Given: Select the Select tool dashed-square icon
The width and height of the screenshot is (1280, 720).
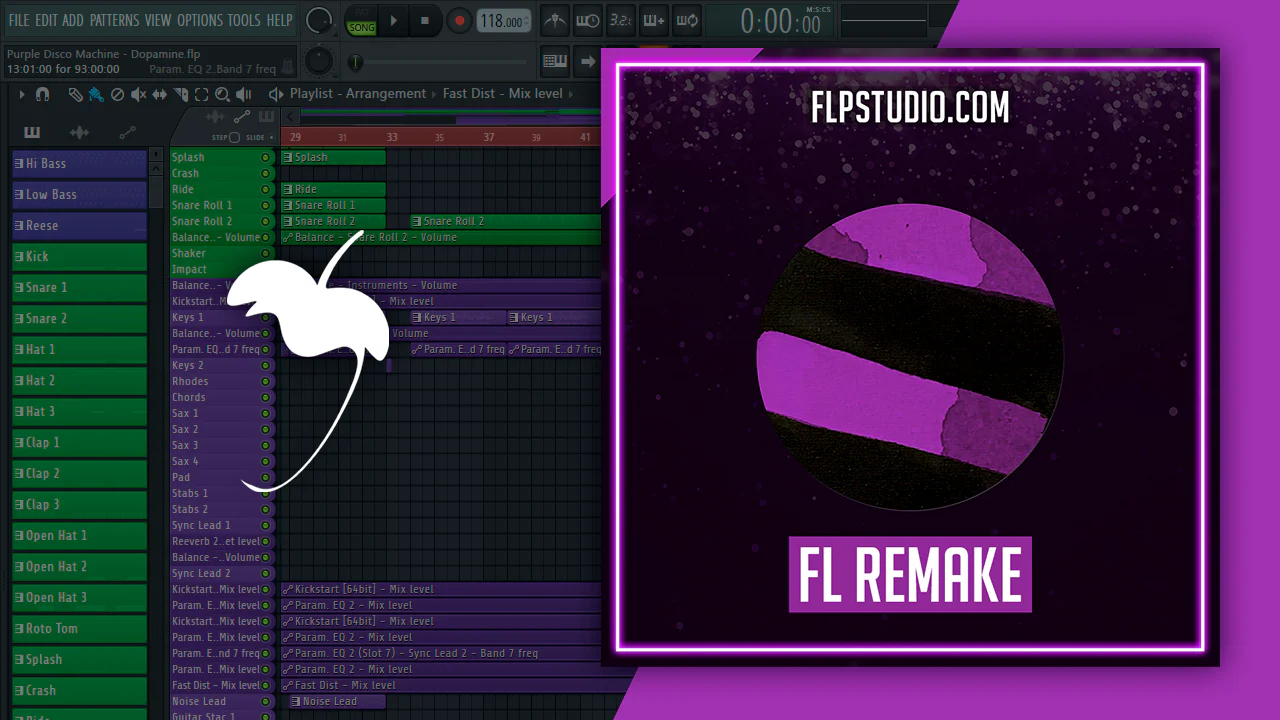Looking at the screenshot, I should coord(201,94).
